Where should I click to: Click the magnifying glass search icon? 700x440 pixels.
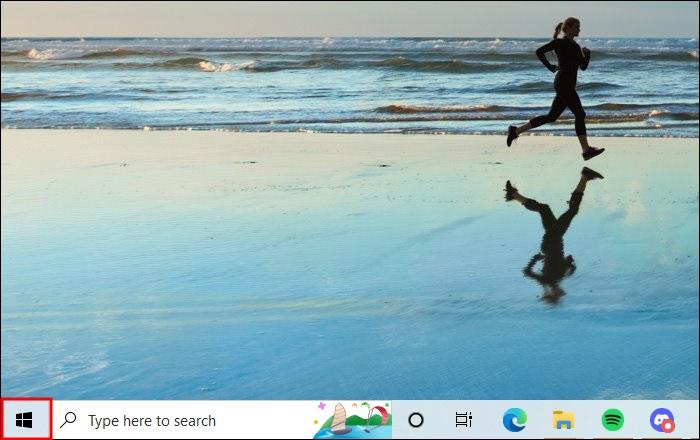click(68, 420)
